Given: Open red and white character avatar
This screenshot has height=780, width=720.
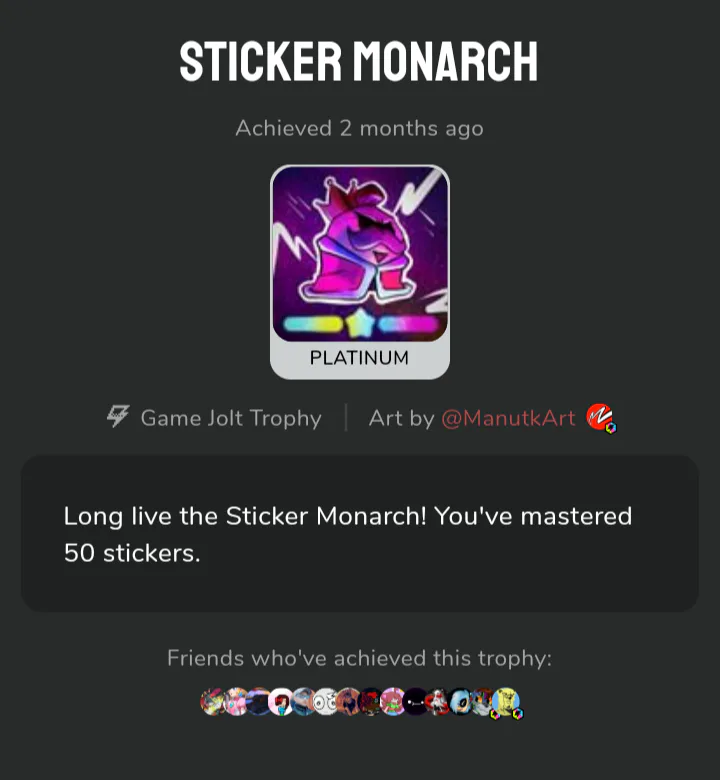Looking at the screenshot, I should tap(437, 702).
